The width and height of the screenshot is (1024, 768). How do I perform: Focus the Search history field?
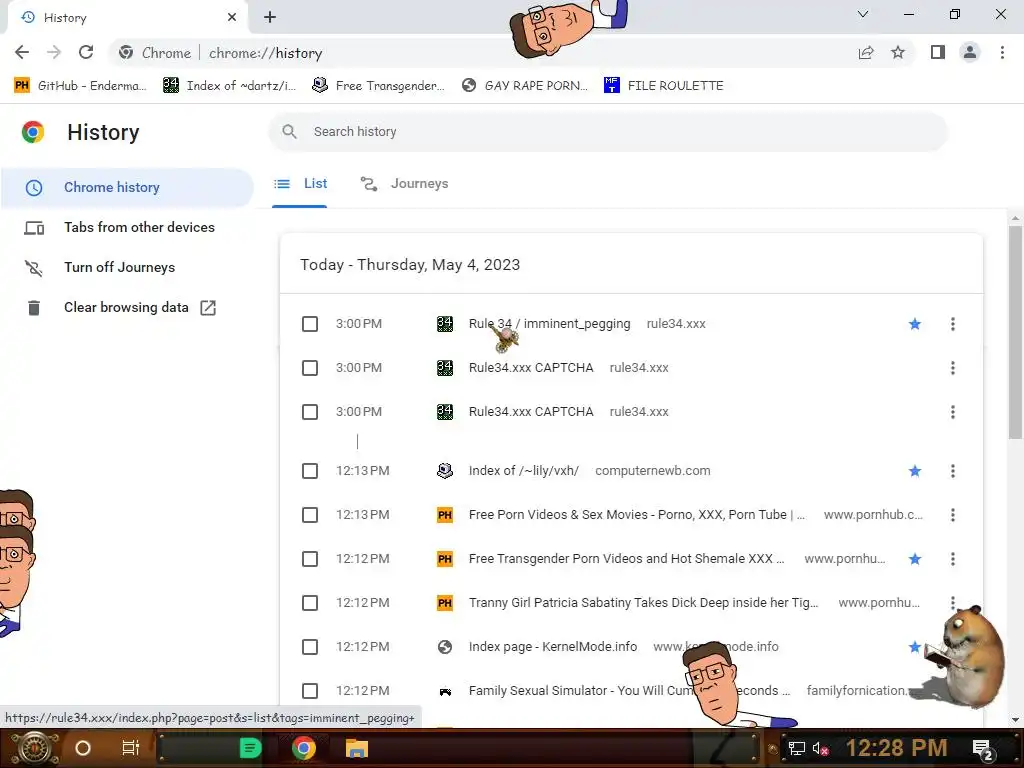pyautogui.click(x=608, y=132)
